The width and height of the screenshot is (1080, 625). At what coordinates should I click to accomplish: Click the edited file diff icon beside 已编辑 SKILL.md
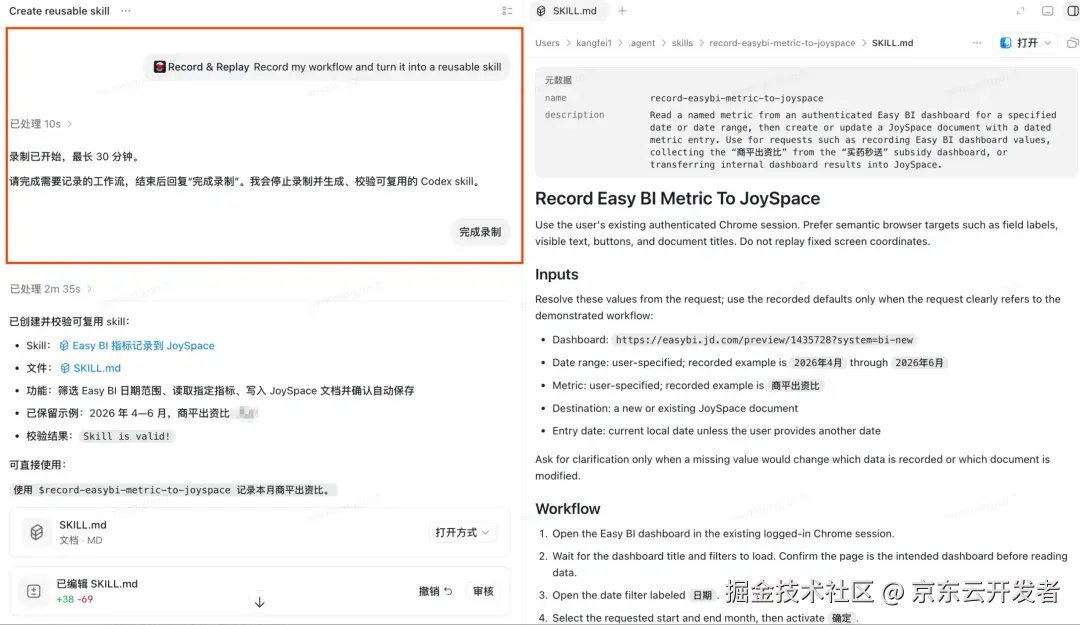click(x=34, y=591)
